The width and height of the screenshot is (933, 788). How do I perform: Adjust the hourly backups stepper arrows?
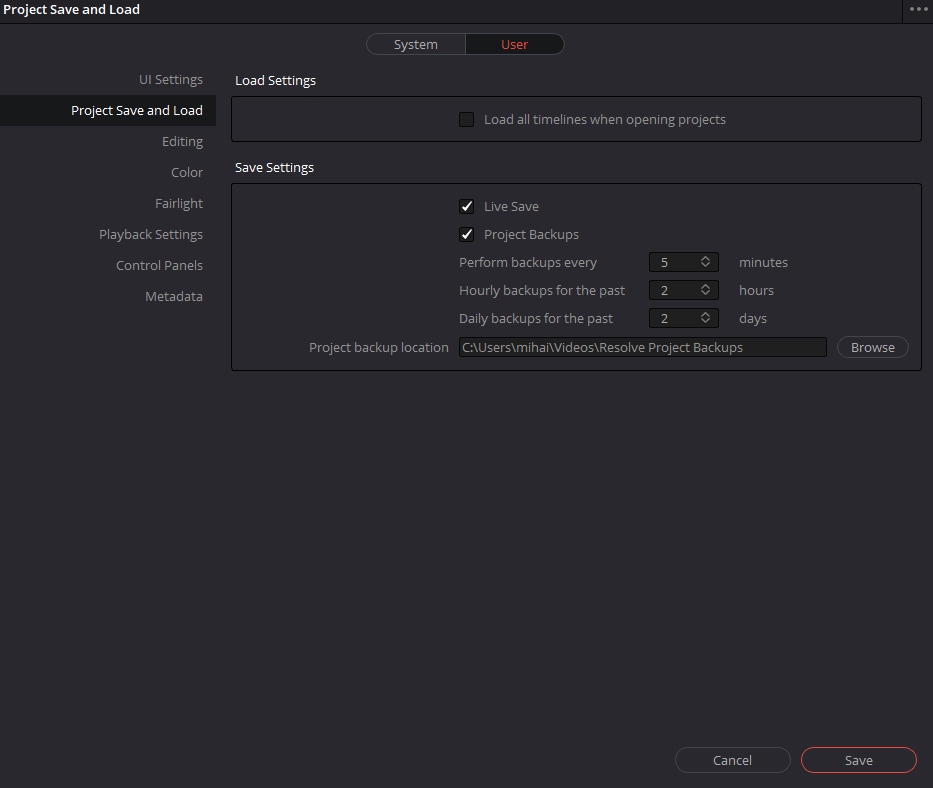705,290
